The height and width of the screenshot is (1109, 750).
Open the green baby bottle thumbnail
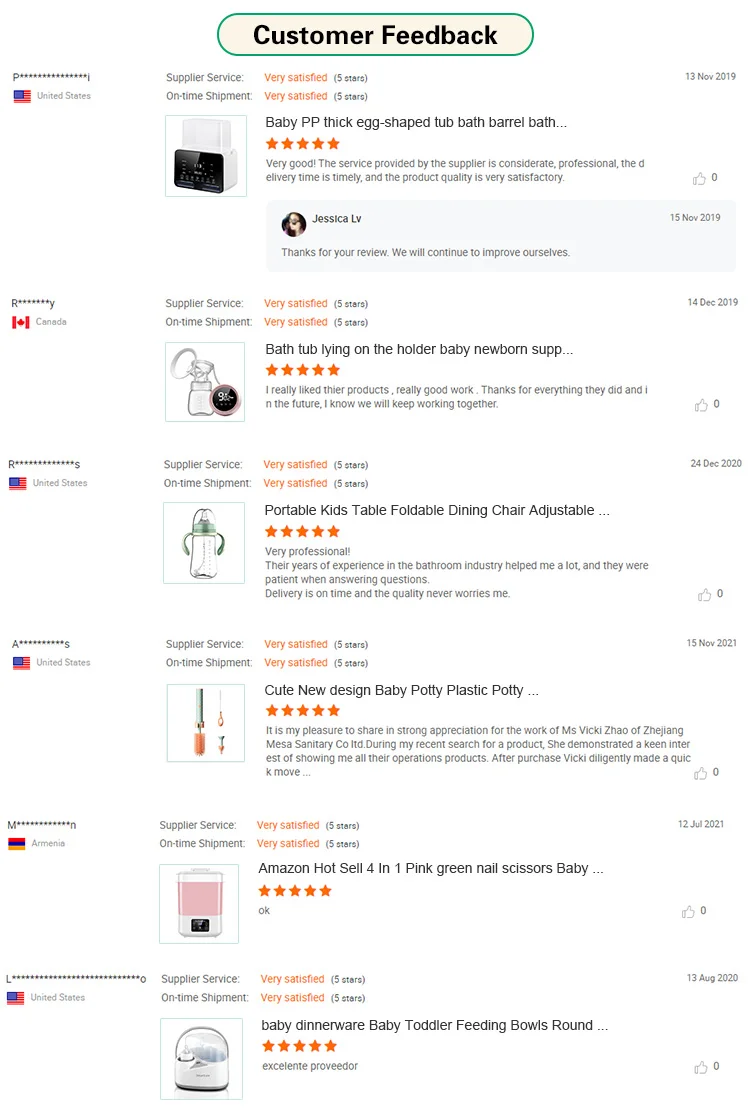pyautogui.click(x=204, y=543)
